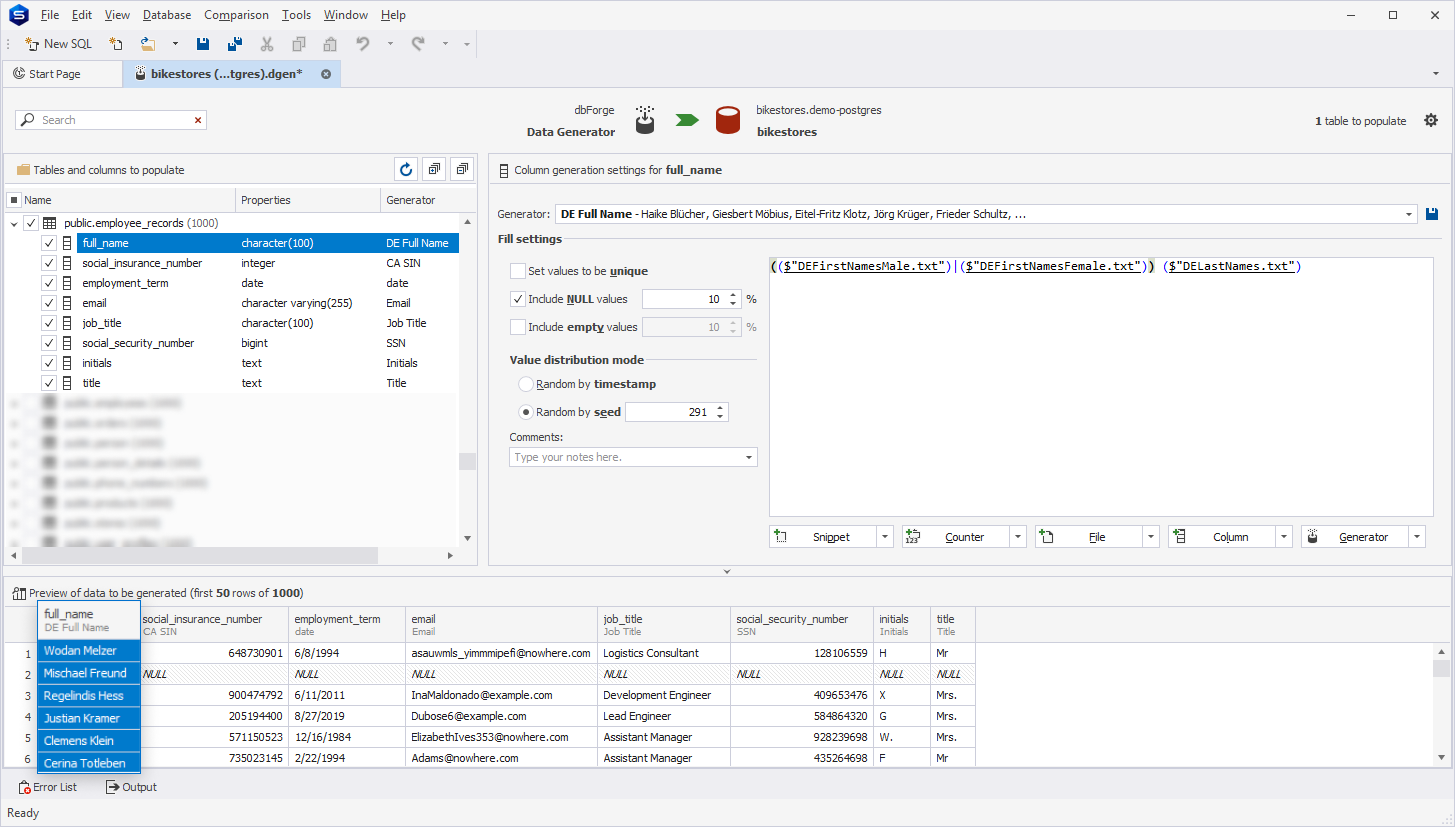This screenshot has height=827, width=1455.
Task: Click the Collapse All tree icon
Action: pos(462,170)
